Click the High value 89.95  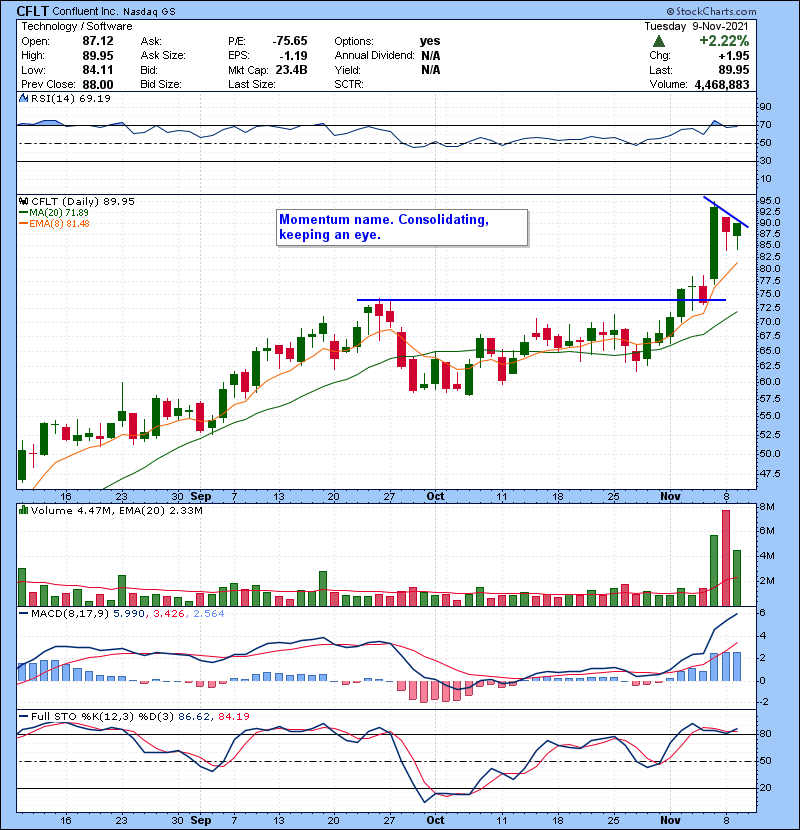click(x=97, y=56)
